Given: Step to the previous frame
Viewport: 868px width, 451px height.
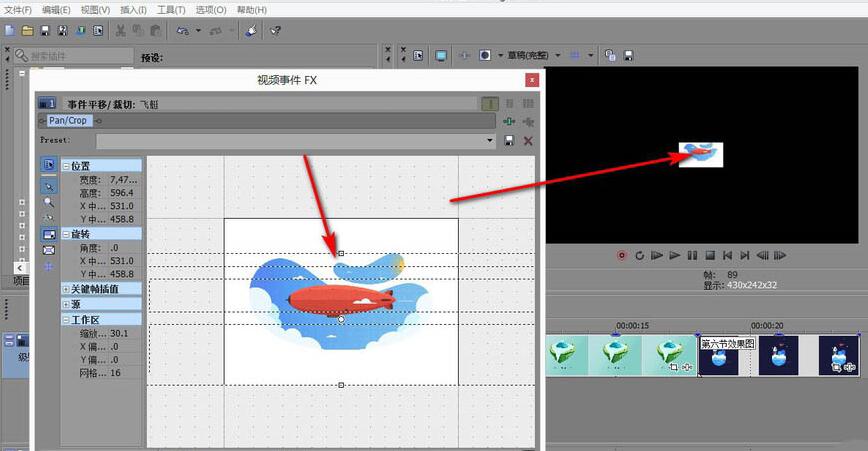Looking at the screenshot, I should [x=762, y=256].
